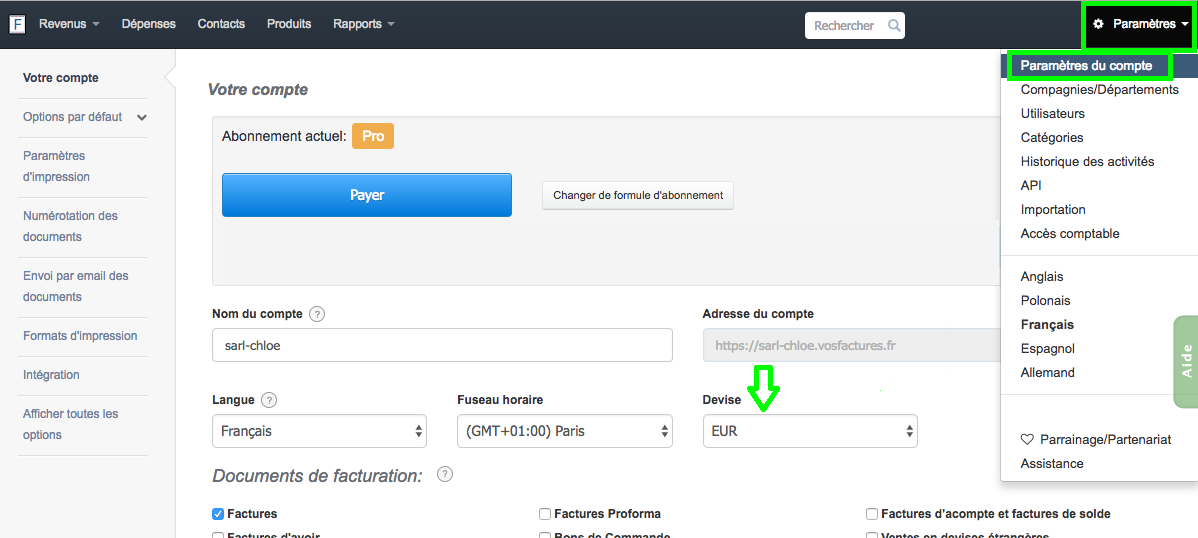Open the Devise EUR dropdown
1198x538 pixels.
tap(810, 431)
